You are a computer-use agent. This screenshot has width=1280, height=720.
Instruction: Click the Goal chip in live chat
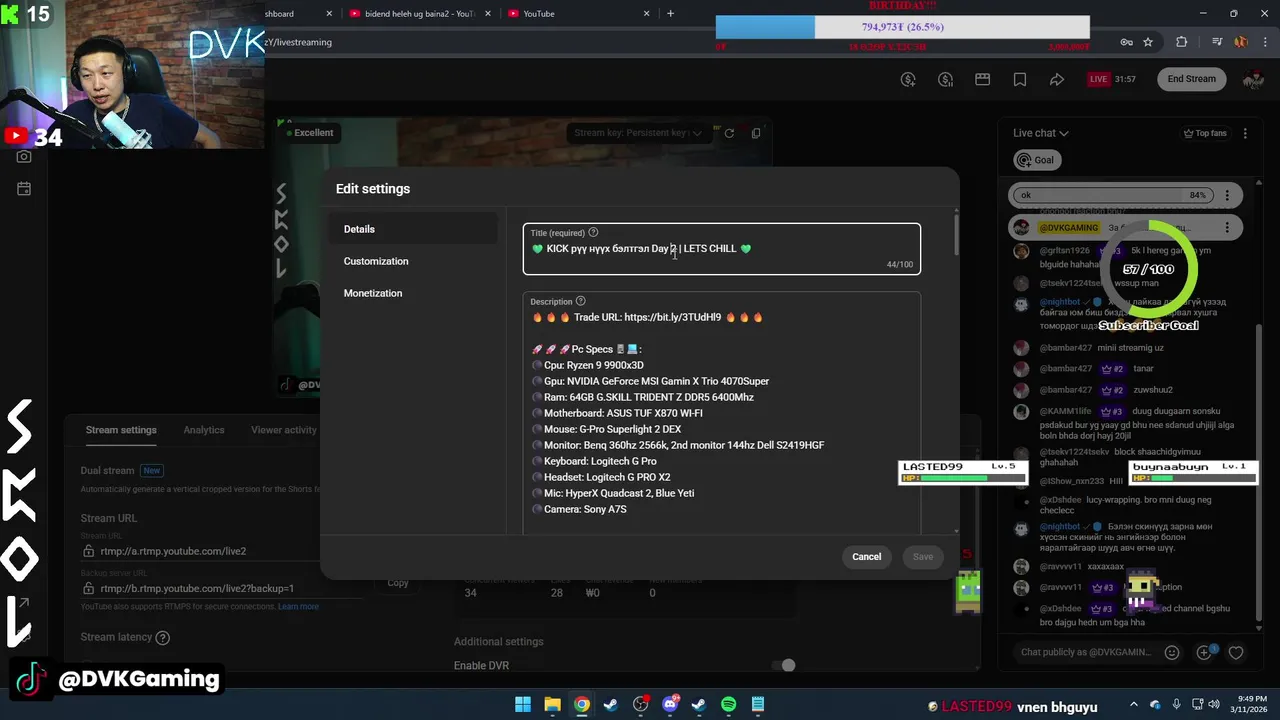click(1036, 160)
